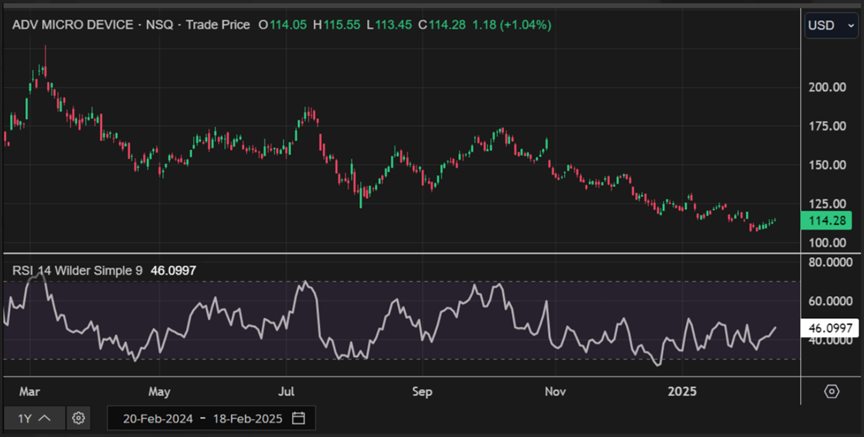The height and width of the screenshot is (437, 864).
Task: Click the 46.0997 RSI value tag on axis
Action: click(831, 328)
